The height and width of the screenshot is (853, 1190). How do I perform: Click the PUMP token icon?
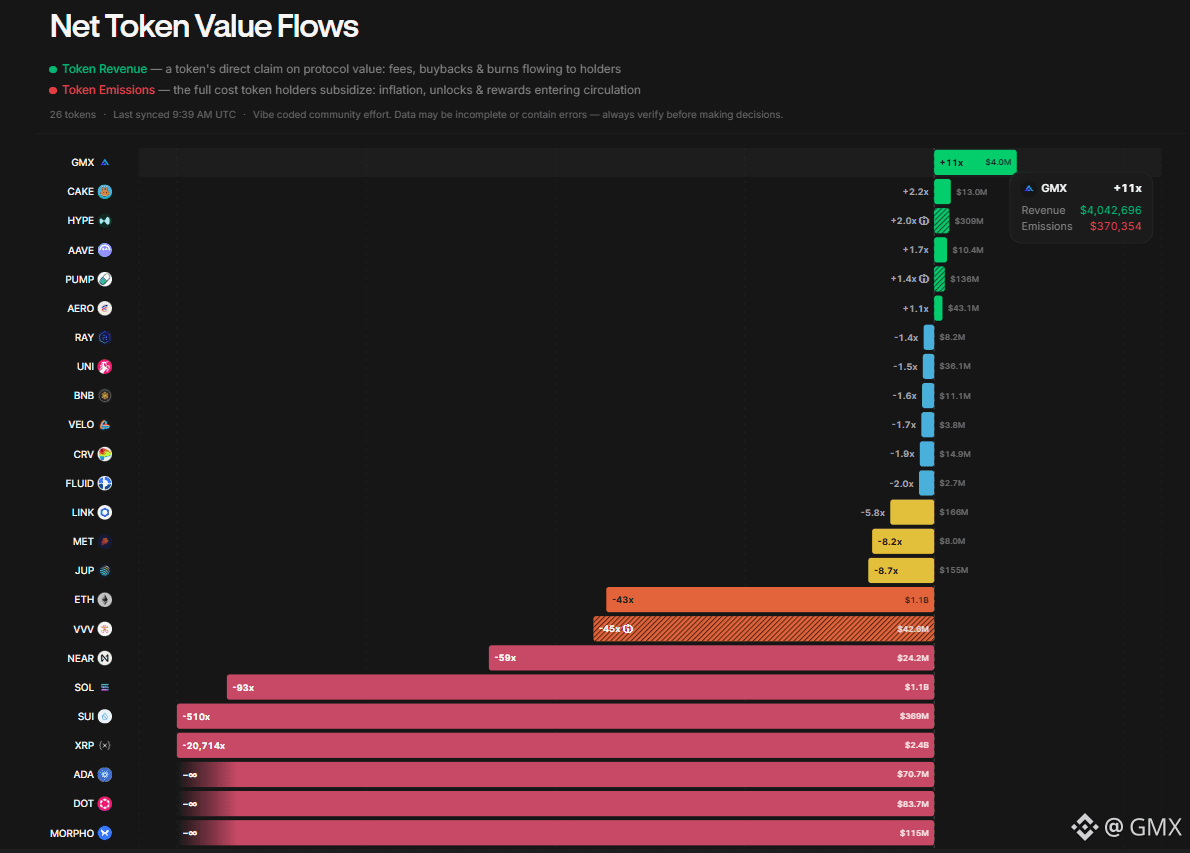(105, 279)
